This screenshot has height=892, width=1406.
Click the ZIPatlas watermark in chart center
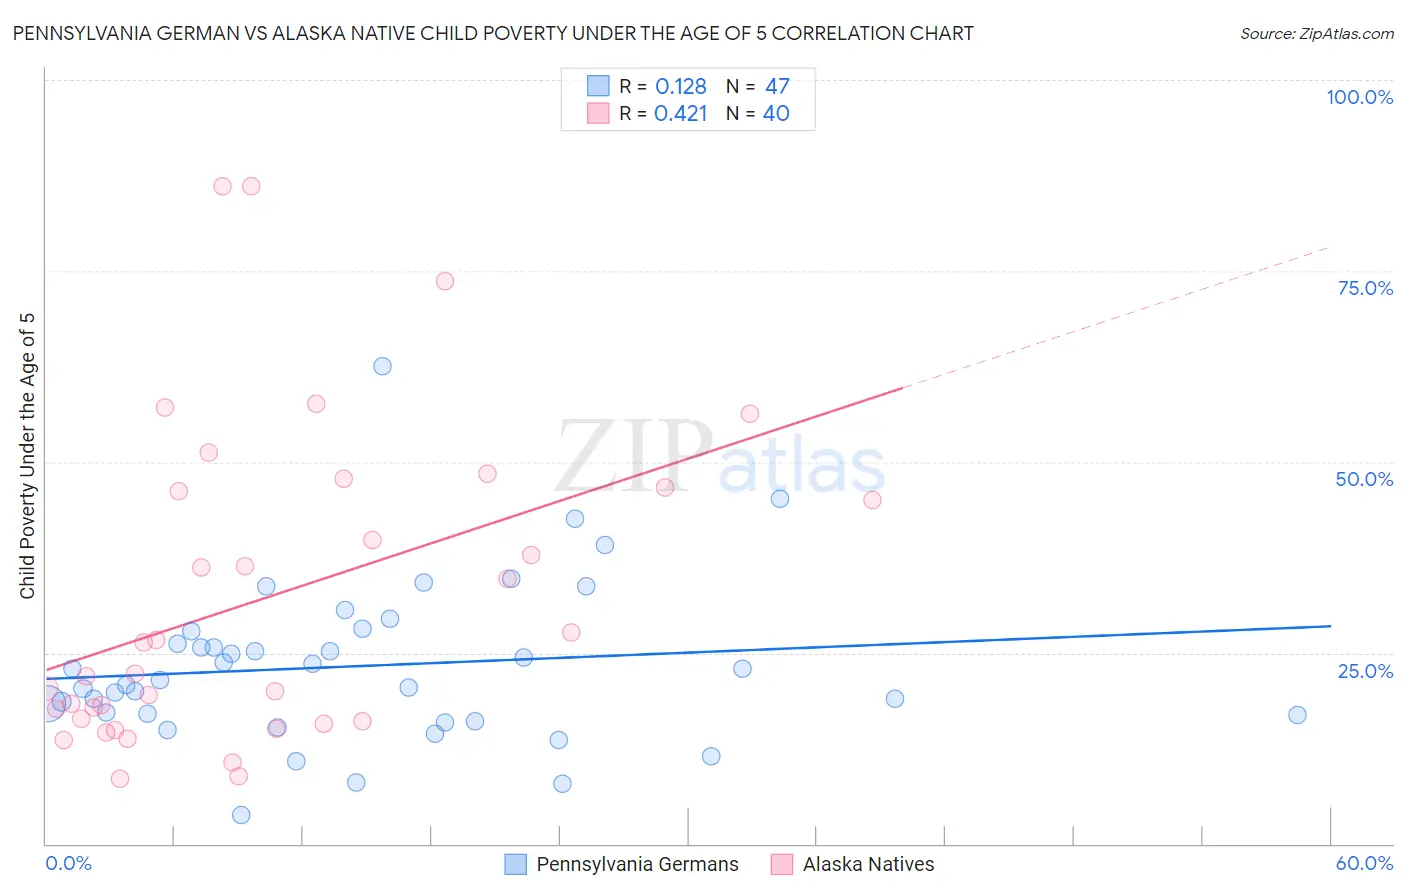point(720,458)
